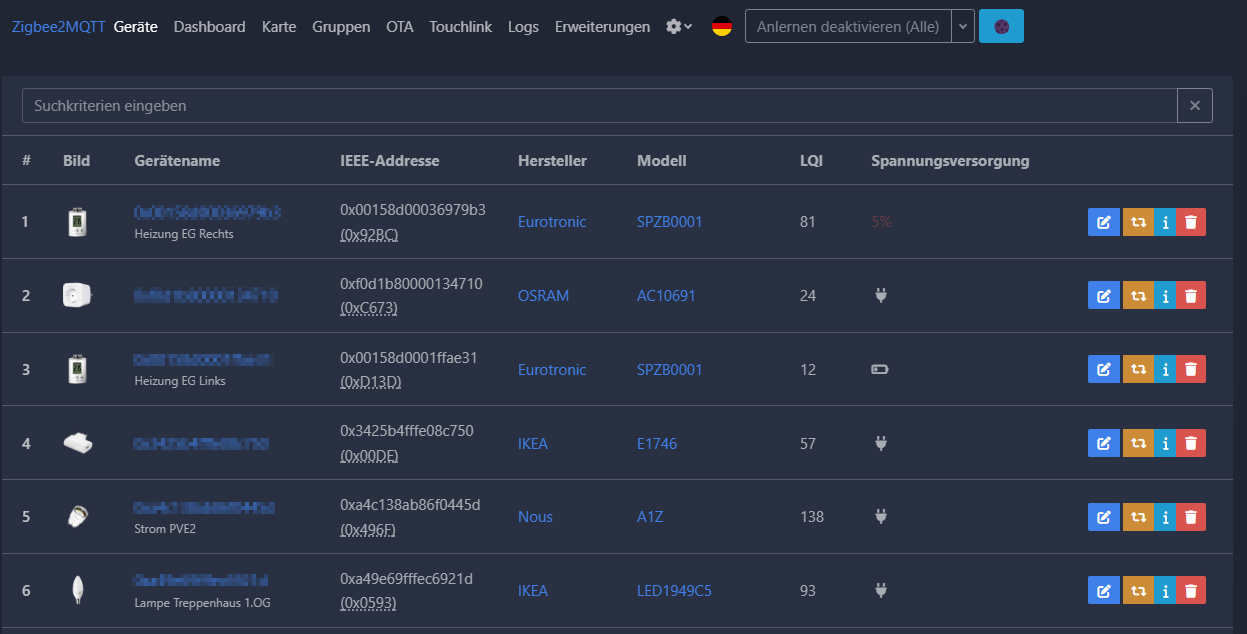This screenshot has width=1247, height=634.
Task: Switch to the Dashboard tab
Action: pyautogui.click(x=209, y=27)
